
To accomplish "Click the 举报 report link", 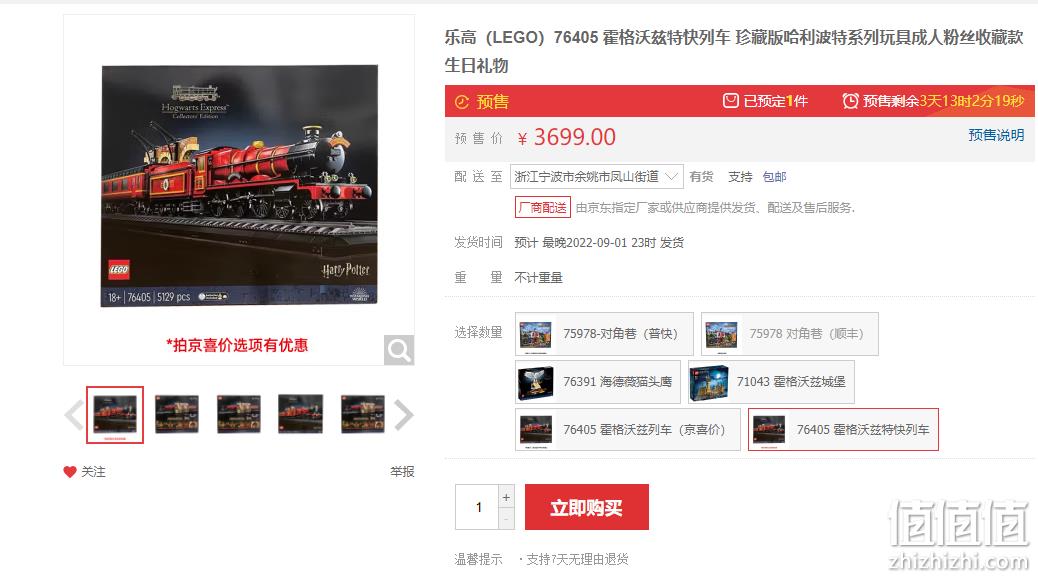I will [x=402, y=472].
